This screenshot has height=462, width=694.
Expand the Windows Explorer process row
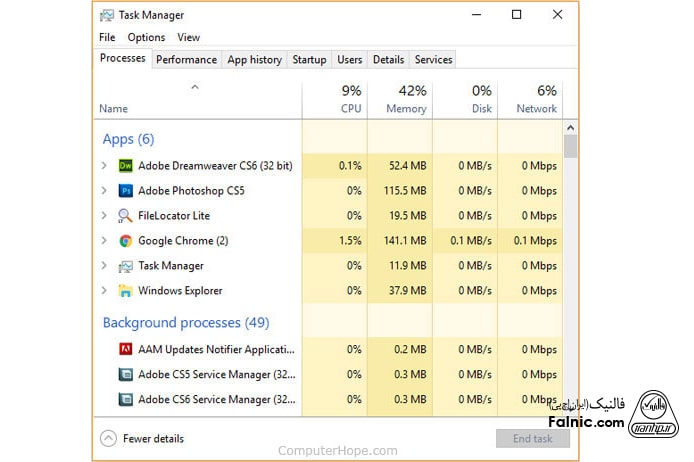click(104, 291)
